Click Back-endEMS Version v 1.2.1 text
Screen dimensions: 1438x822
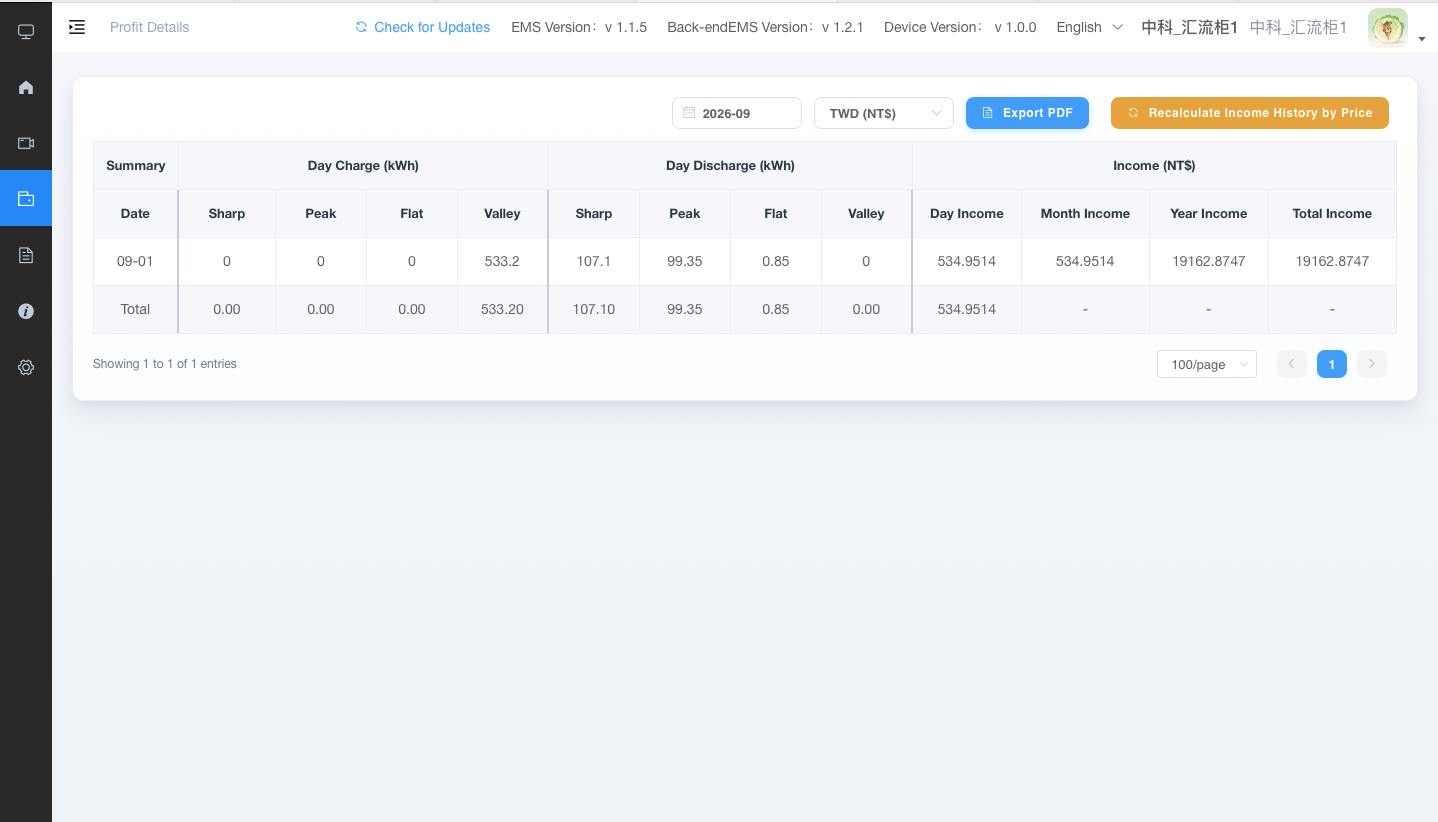pos(765,27)
